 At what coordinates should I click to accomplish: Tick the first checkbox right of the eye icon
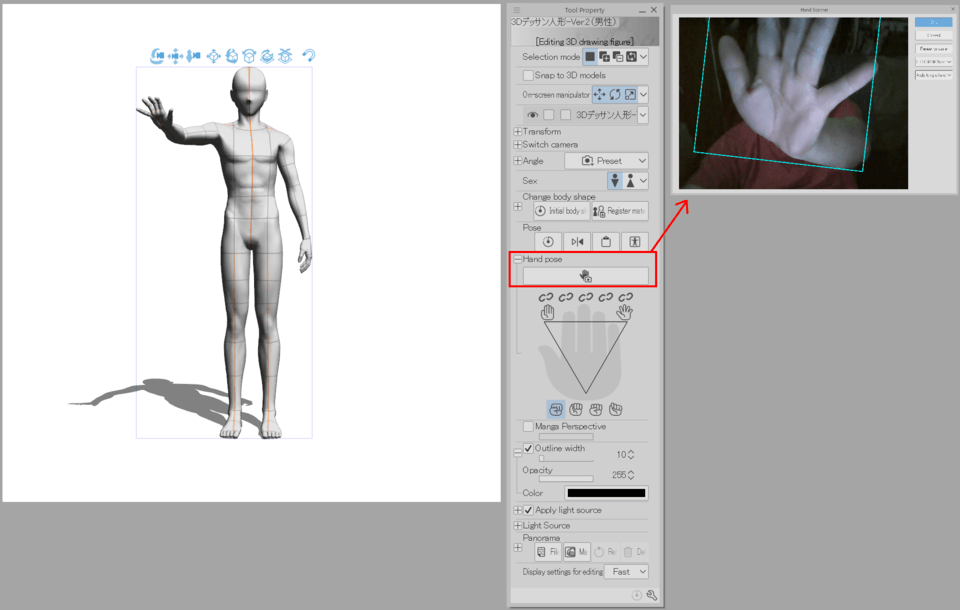pos(549,115)
